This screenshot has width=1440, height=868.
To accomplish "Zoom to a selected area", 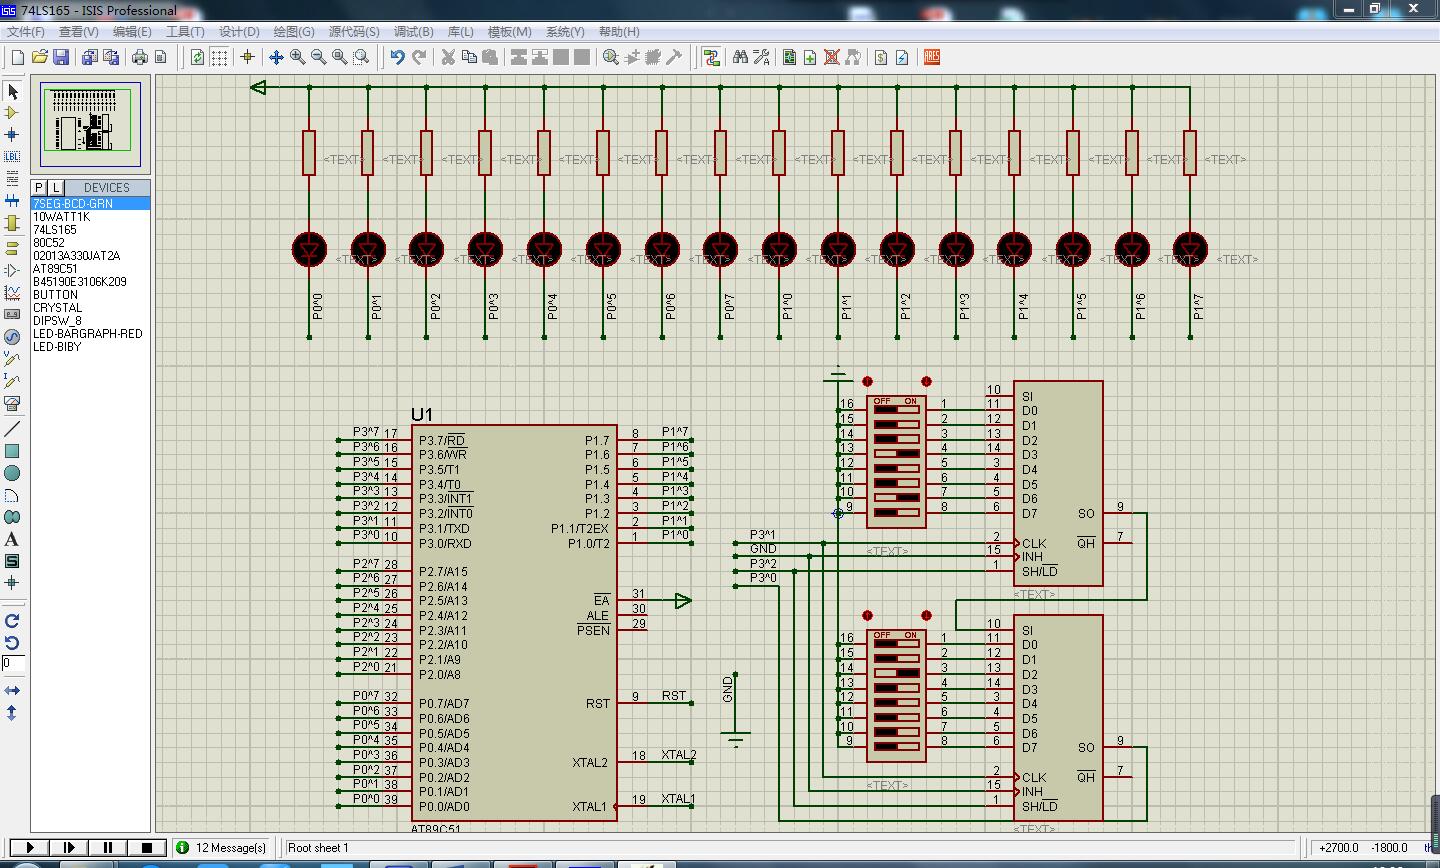I will [361, 57].
